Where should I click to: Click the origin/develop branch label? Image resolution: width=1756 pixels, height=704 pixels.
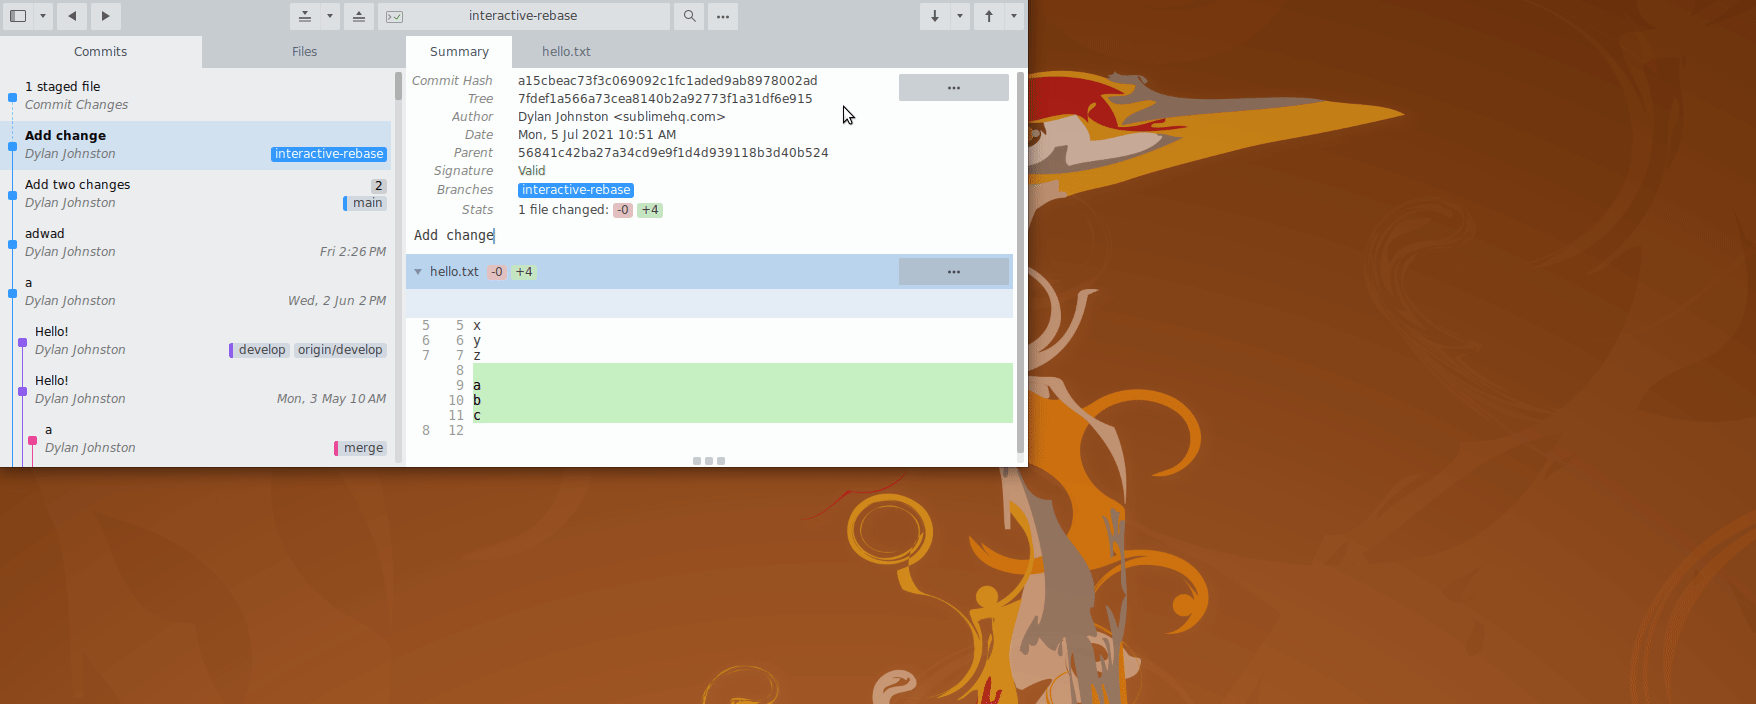(340, 350)
